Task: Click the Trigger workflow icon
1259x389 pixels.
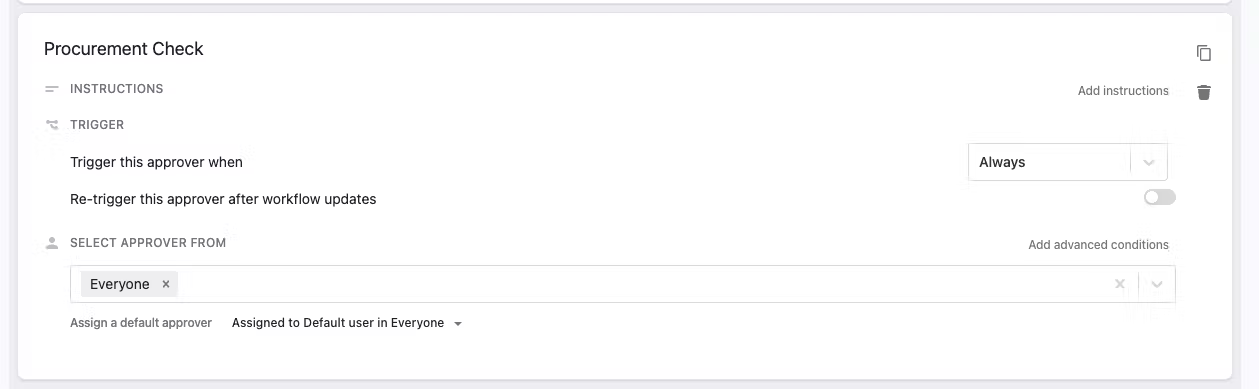Action: [x=52, y=125]
